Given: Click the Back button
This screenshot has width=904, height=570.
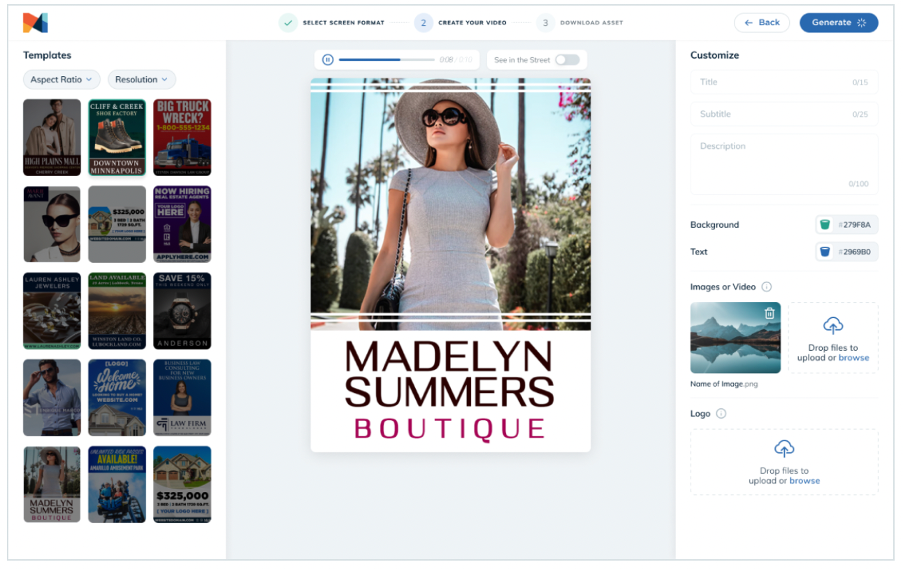Looking at the screenshot, I should click(x=762, y=22).
